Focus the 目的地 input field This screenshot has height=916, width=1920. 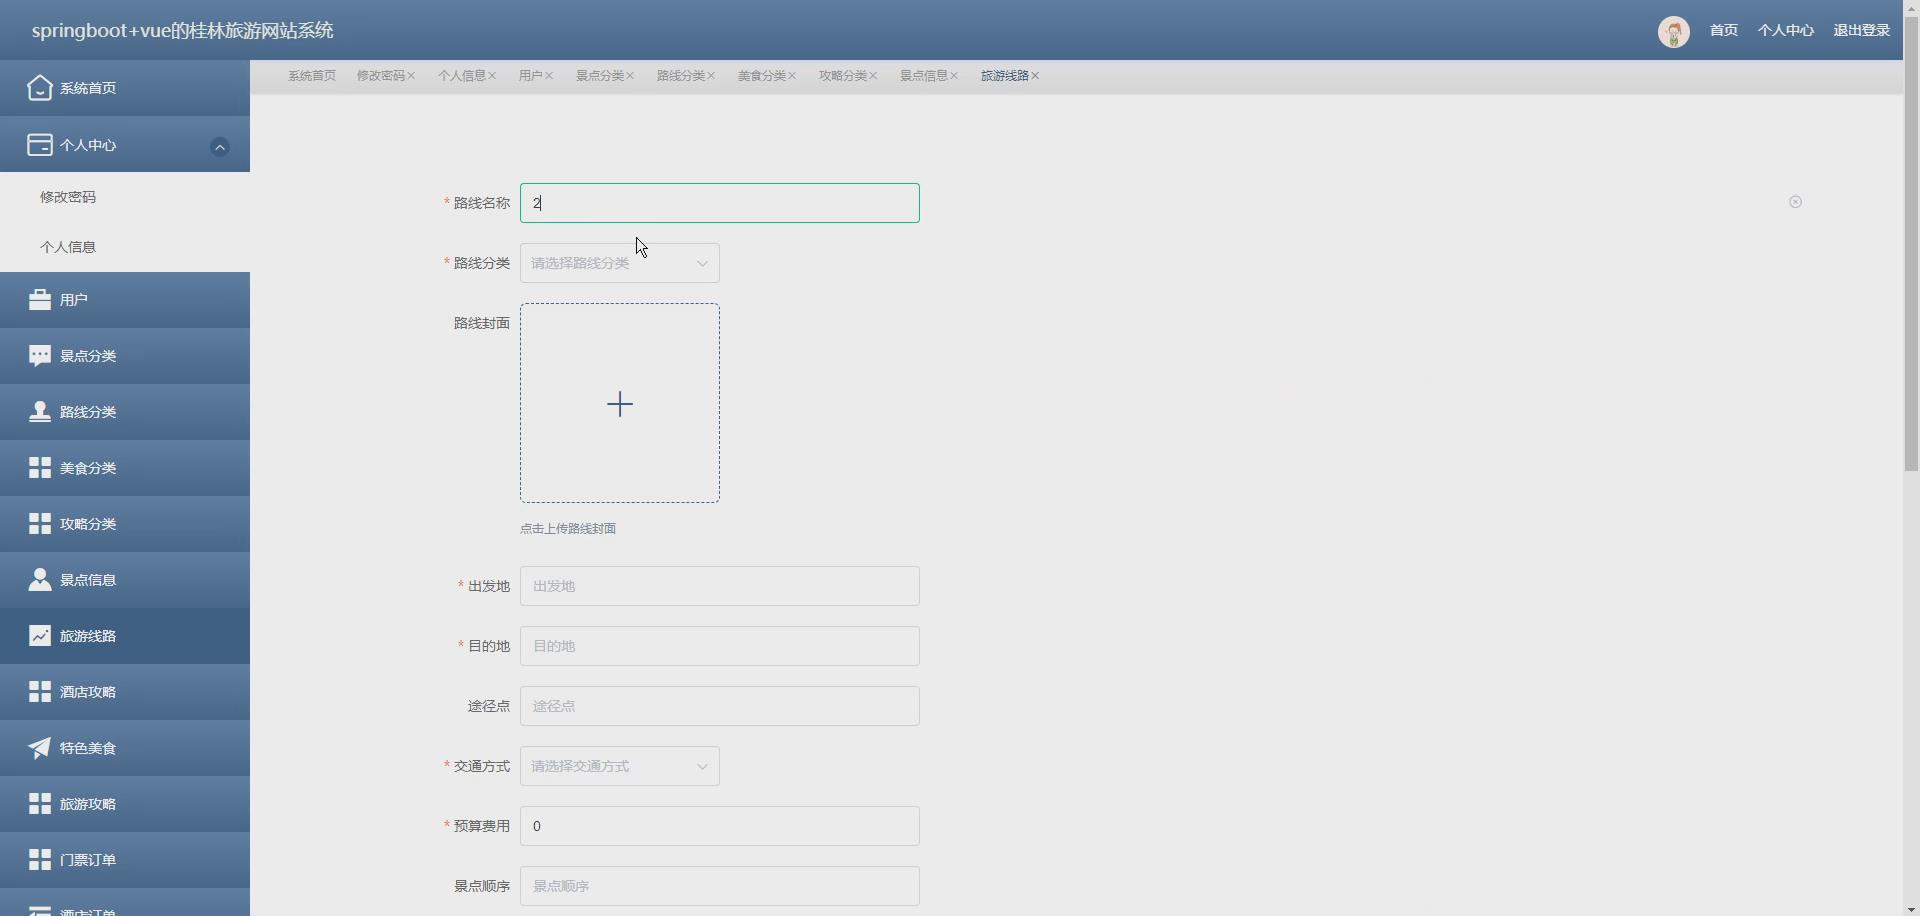point(720,646)
